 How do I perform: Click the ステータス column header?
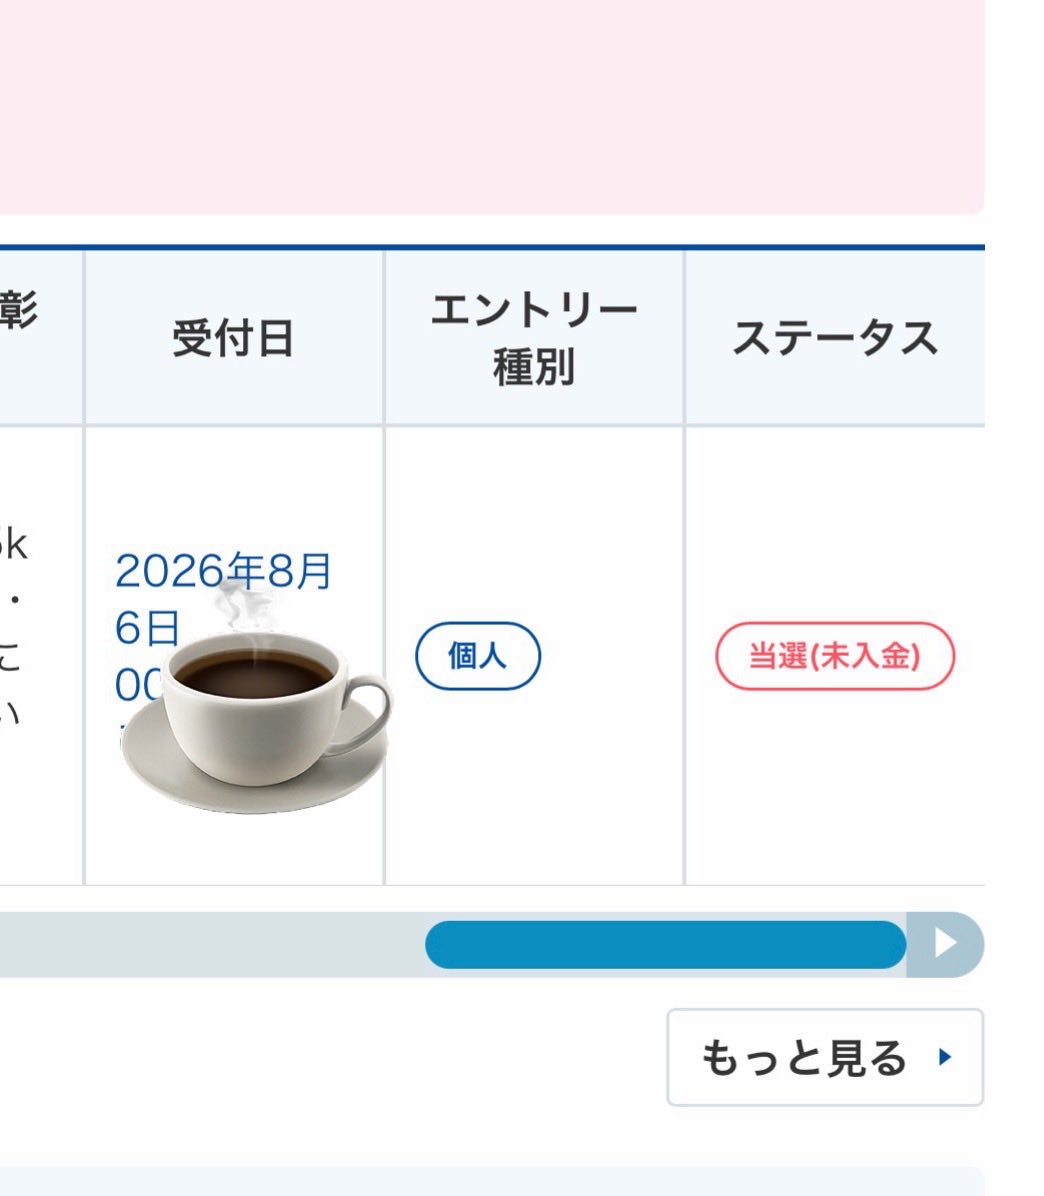point(835,338)
